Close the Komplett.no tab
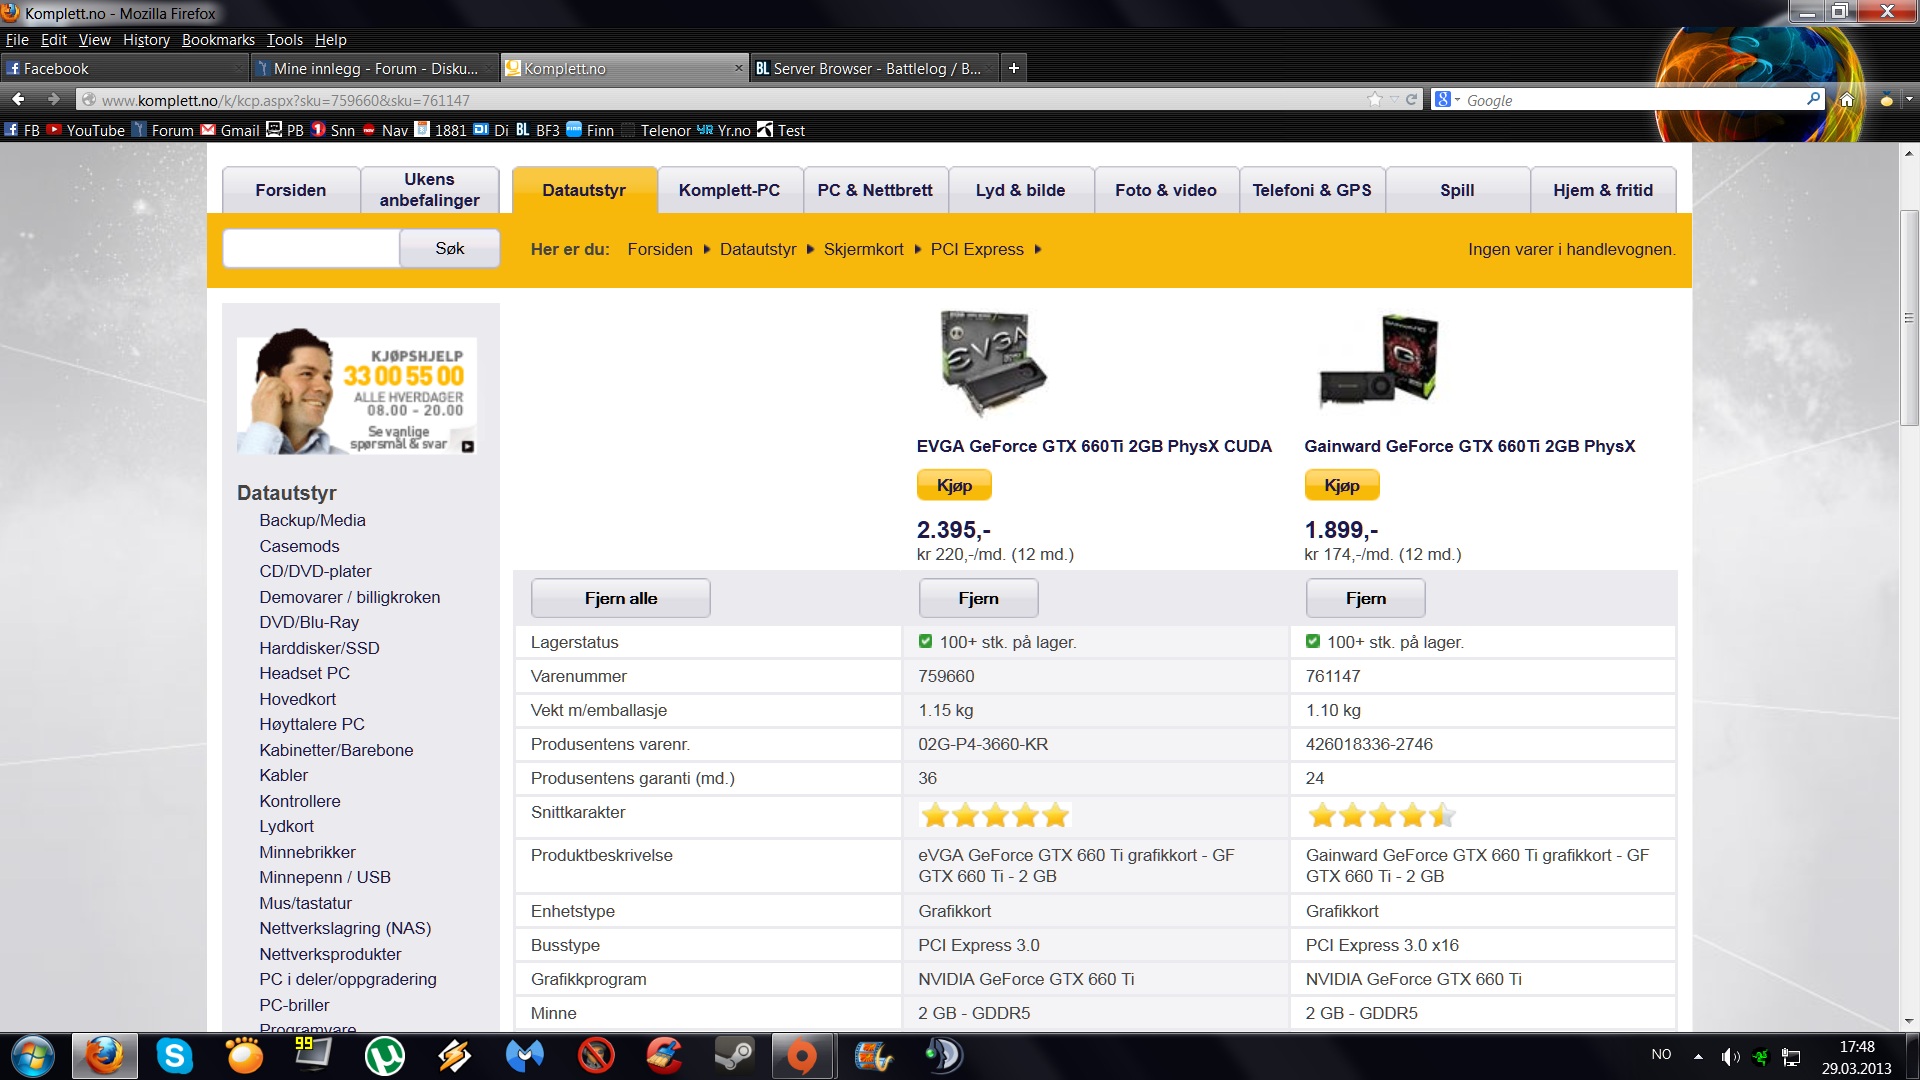 (739, 68)
